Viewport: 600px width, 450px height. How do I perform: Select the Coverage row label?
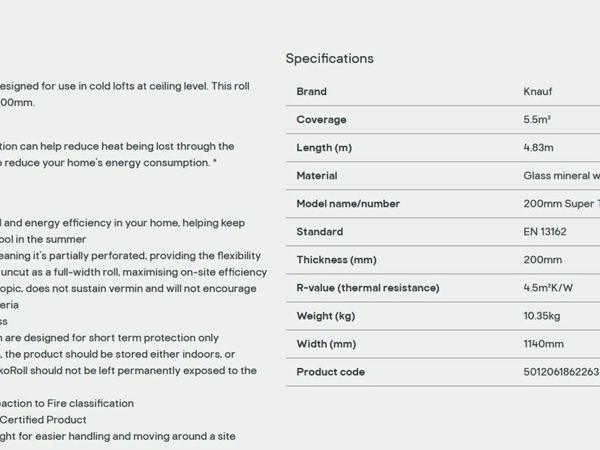pyautogui.click(x=321, y=119)
